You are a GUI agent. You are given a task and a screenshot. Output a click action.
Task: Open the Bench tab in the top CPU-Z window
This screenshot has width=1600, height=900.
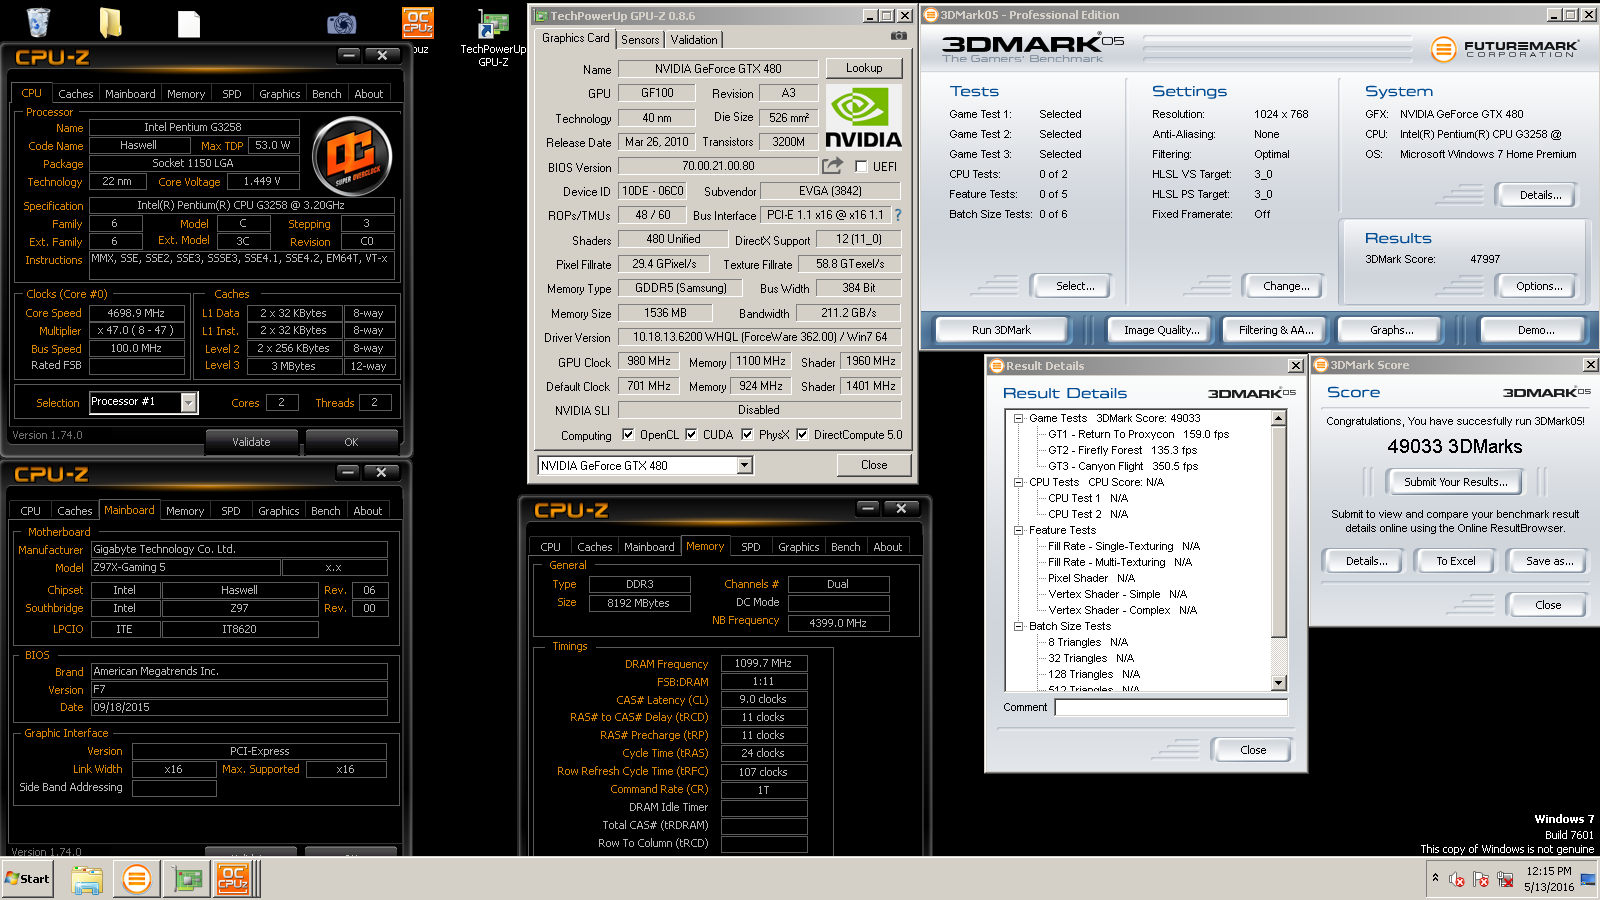327,94
